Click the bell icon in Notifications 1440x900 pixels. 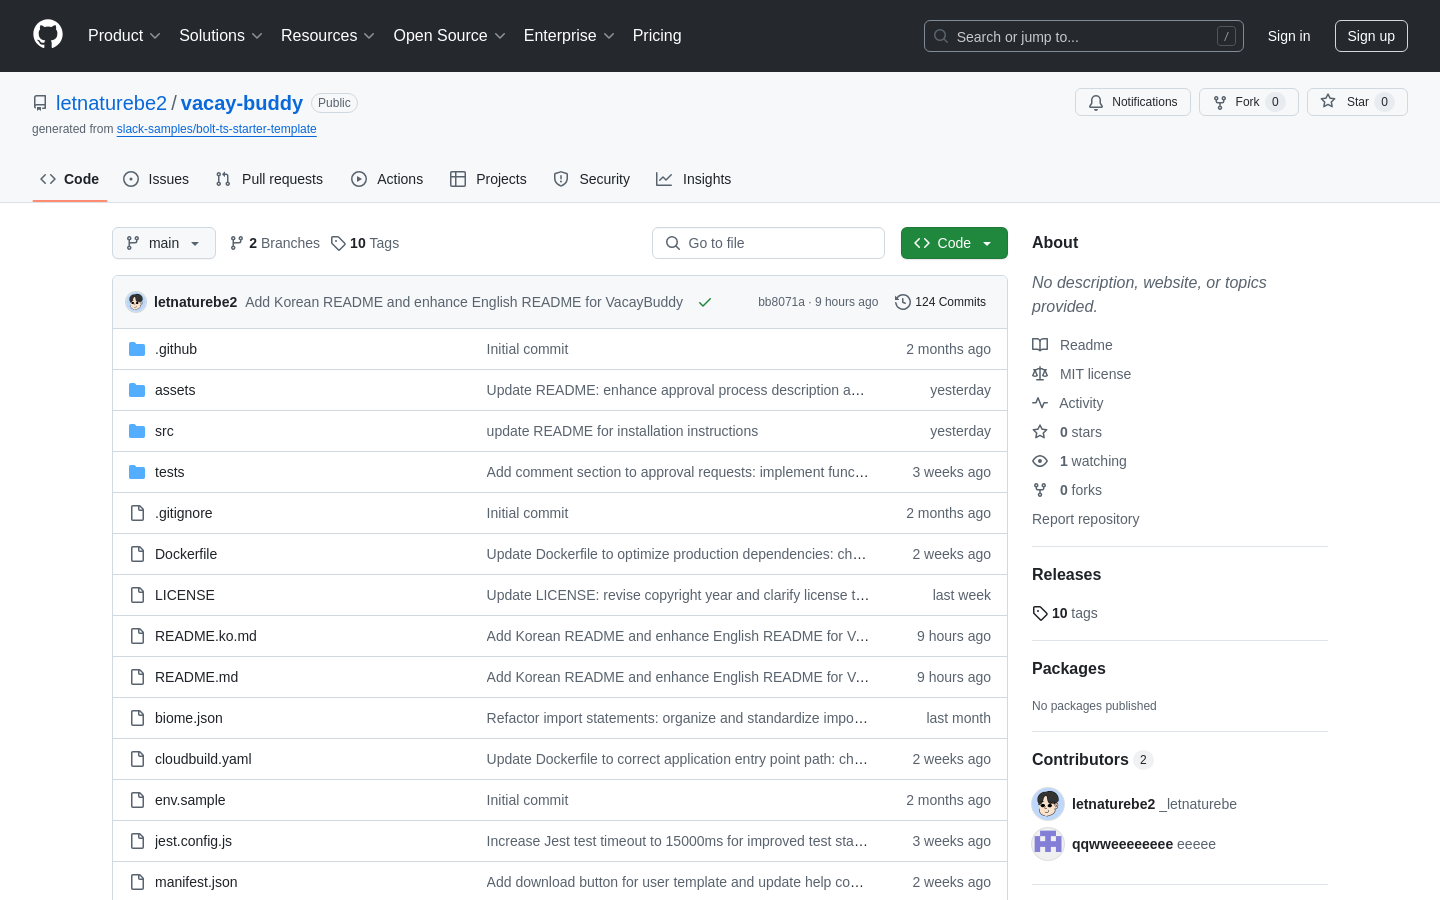[x=1096, y=102]
